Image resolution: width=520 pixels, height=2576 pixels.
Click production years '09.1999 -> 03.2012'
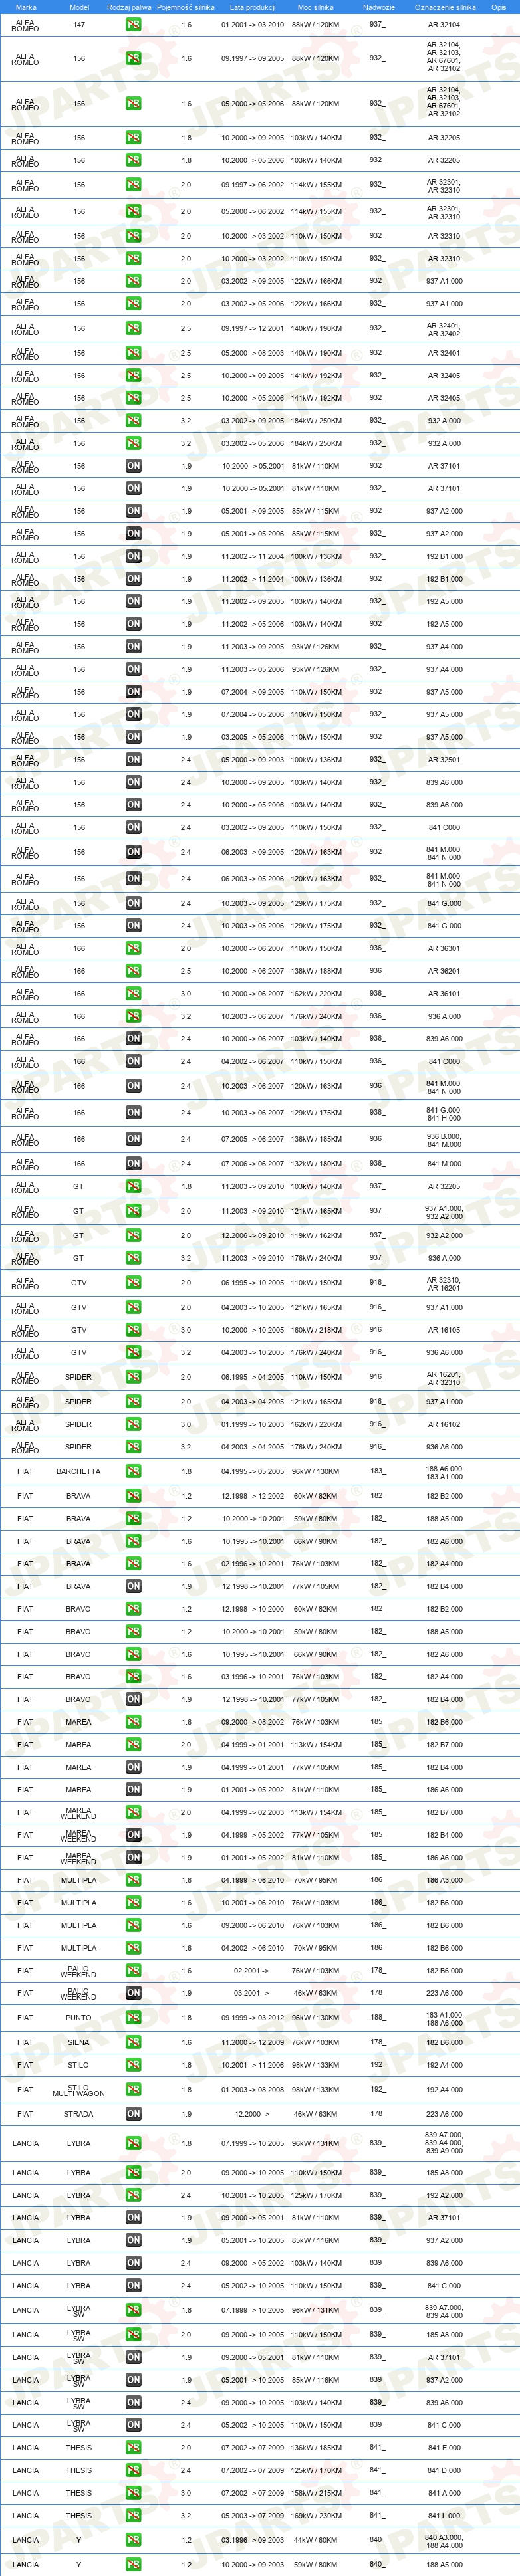[252, 2017]
